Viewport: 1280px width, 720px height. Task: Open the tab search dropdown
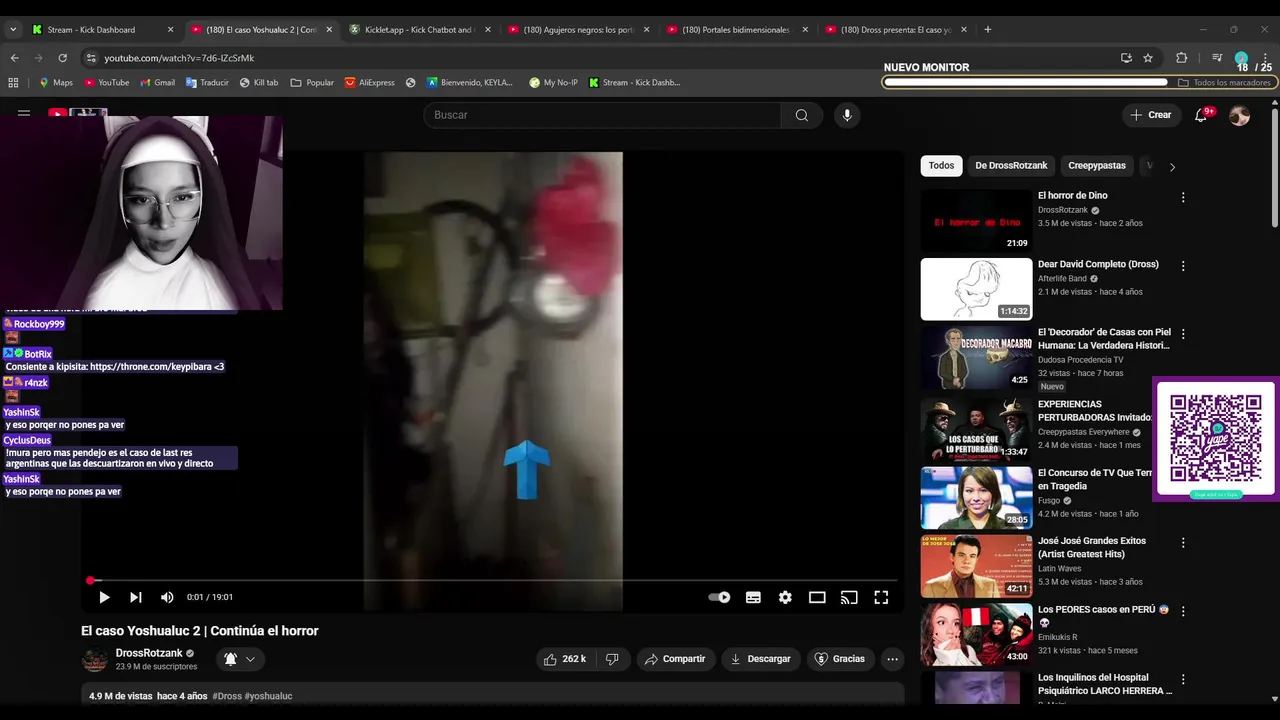tap(13, 30)
